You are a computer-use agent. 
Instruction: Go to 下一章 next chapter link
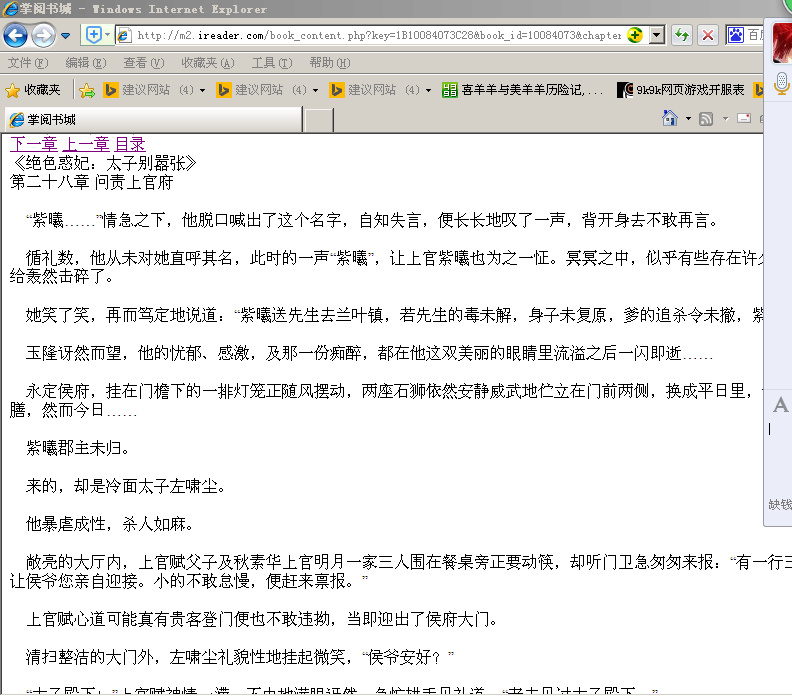point(34,144)
